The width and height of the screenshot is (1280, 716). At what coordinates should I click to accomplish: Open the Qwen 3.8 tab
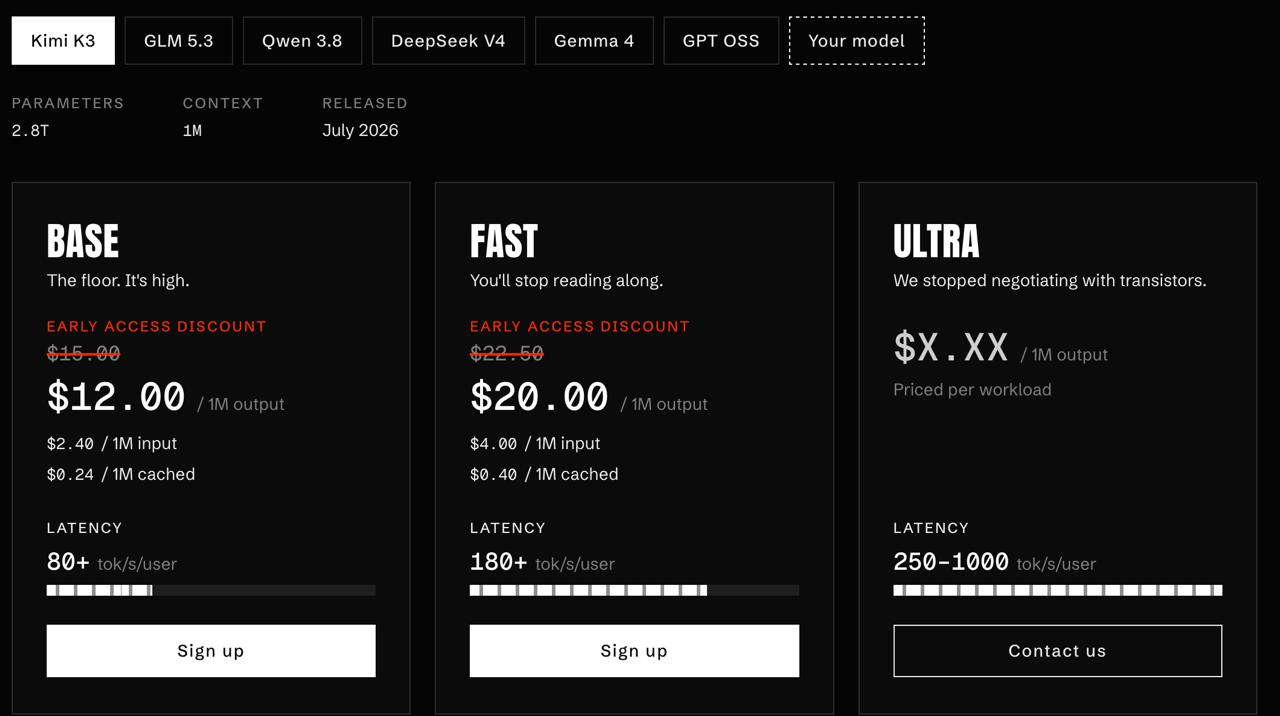click(302, 41)
